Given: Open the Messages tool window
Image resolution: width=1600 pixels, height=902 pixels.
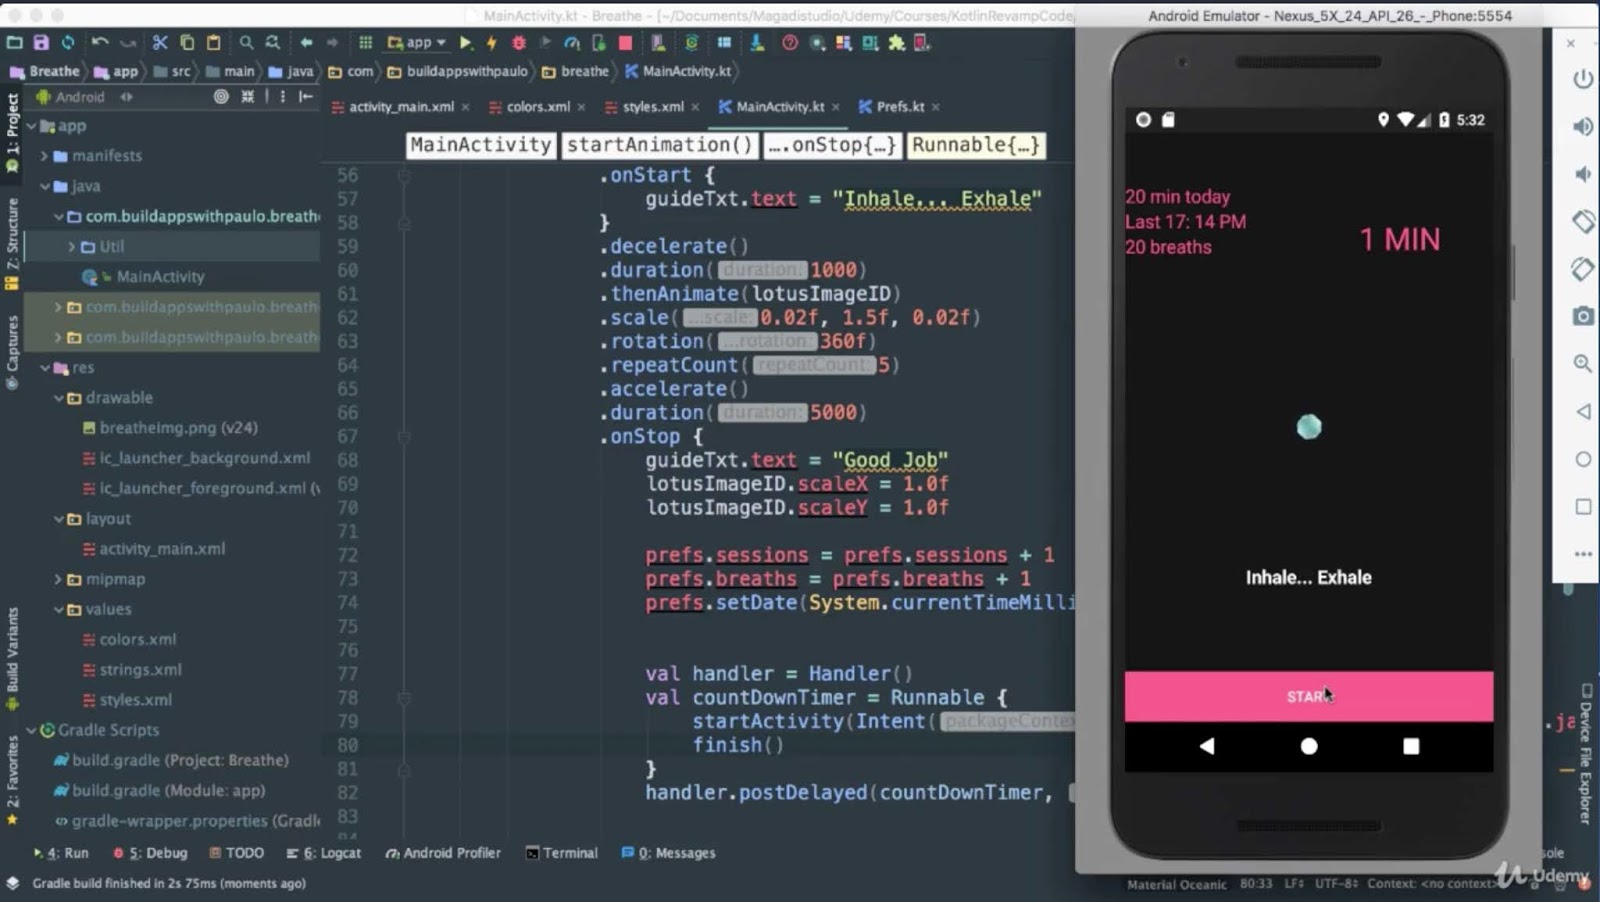Looking at the screenshot, I should point(668,853).
